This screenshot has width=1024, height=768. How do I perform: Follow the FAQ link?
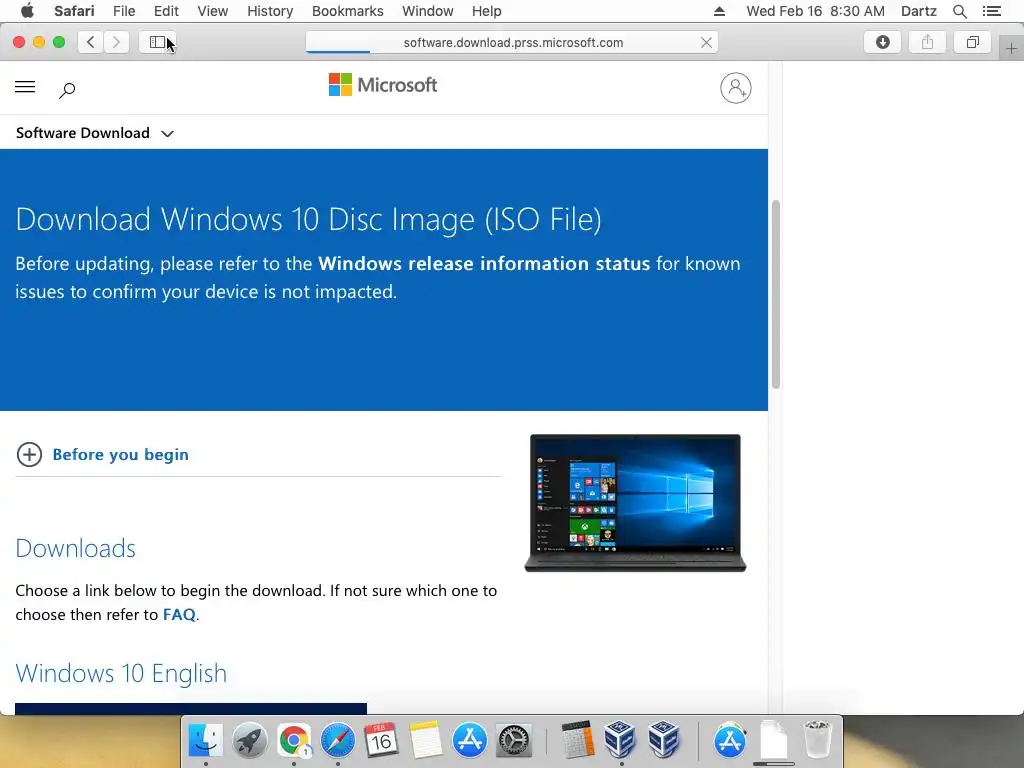click(x=179, y=615)
